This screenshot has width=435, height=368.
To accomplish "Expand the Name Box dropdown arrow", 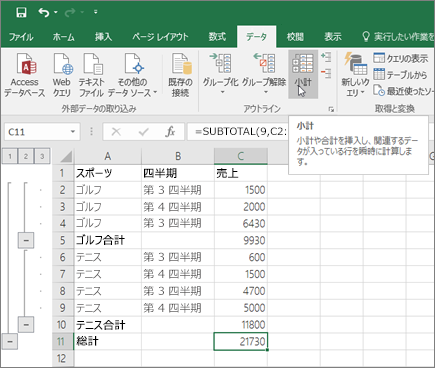I will pos(73,132).
